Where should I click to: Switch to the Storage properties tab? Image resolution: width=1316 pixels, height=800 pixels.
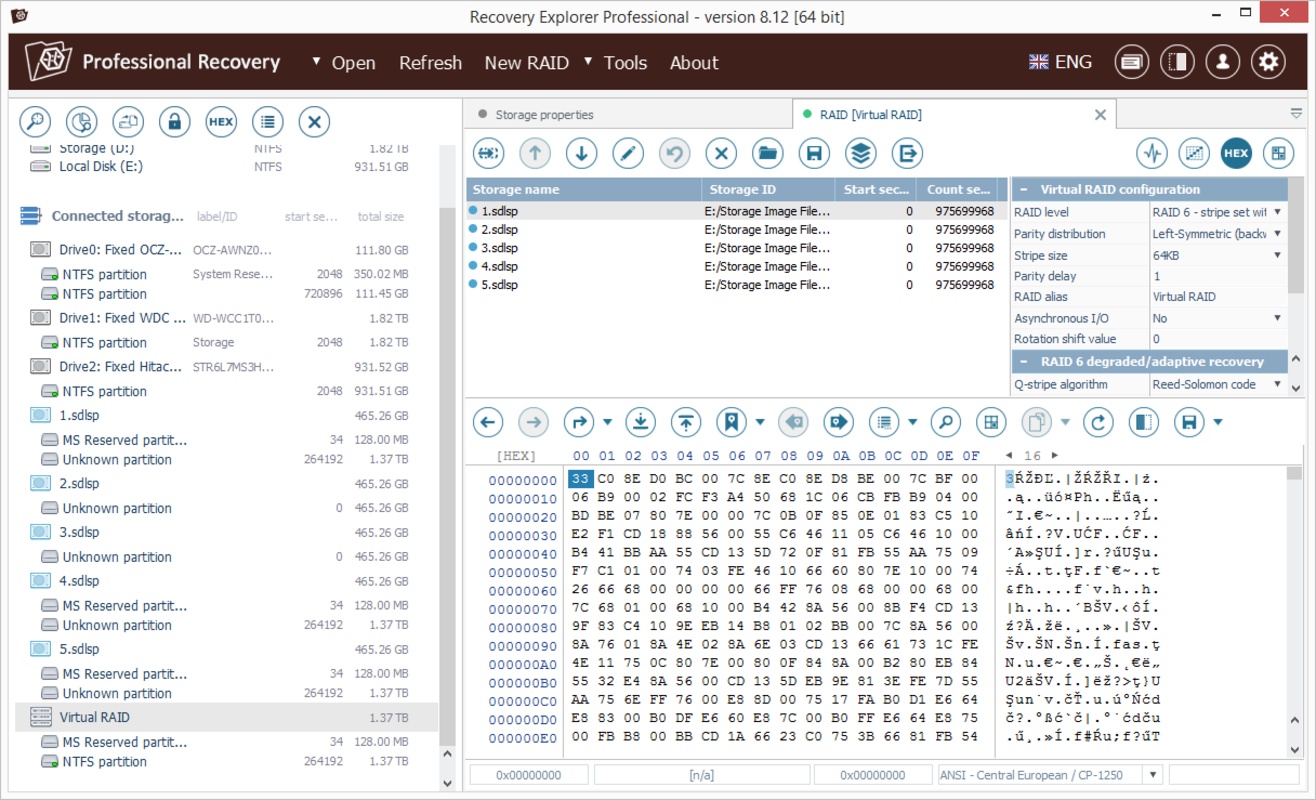[544, 115]
